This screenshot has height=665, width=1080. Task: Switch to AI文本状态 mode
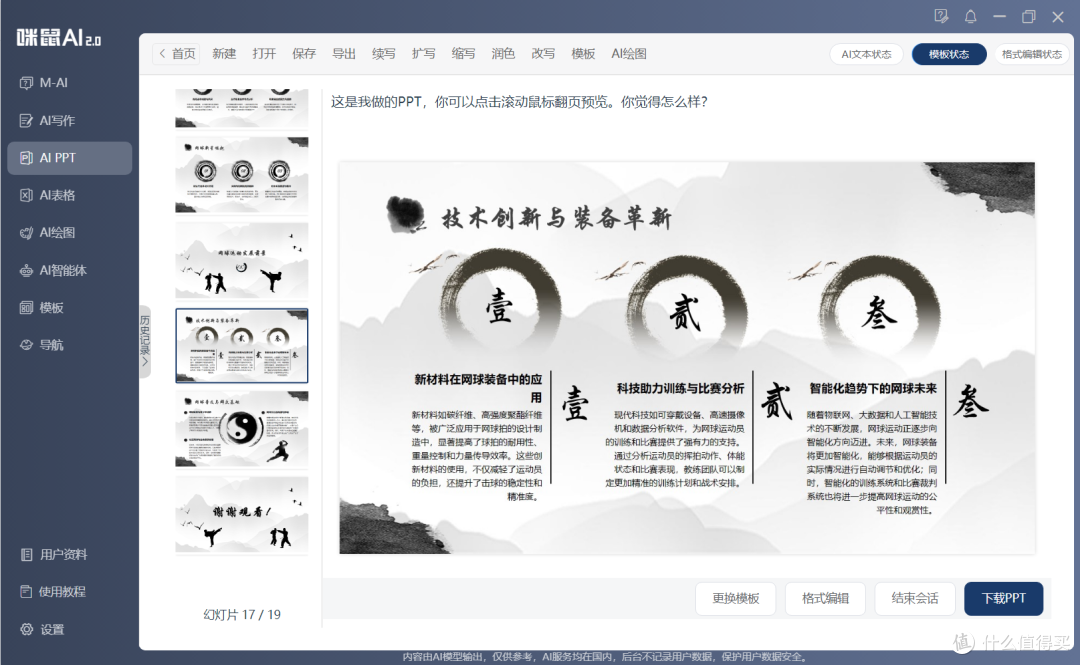pos(866,54)
